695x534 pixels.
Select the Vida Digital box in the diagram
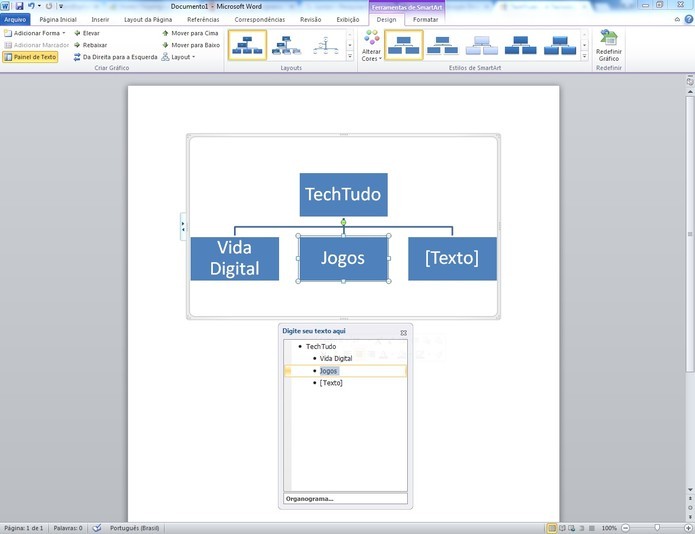coord(234,259)
